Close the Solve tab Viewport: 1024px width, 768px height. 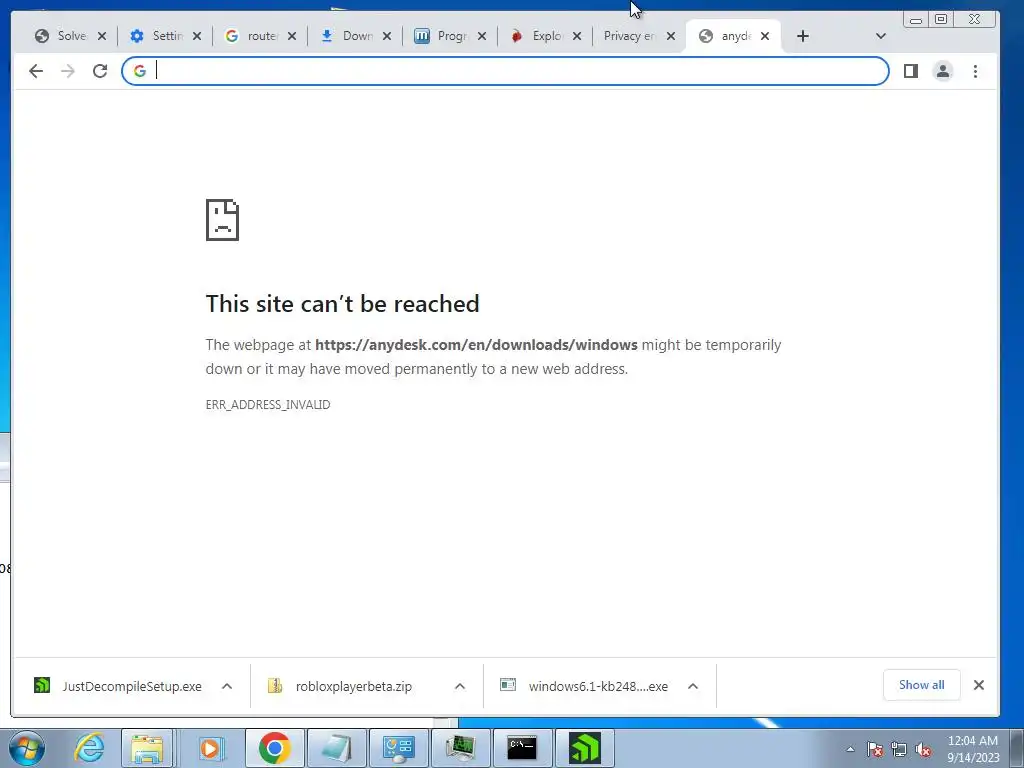[x=102, y=36]
